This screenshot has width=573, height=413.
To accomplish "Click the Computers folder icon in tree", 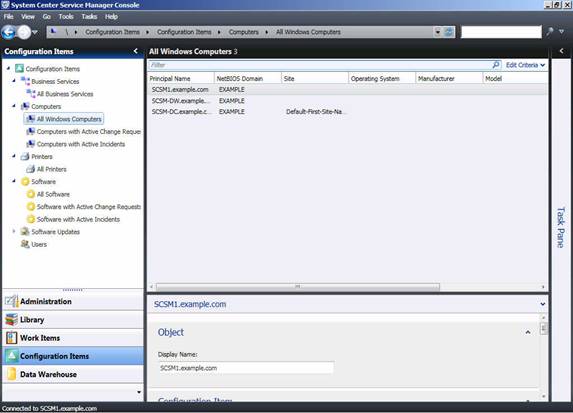I will click(x=25, y=106).
